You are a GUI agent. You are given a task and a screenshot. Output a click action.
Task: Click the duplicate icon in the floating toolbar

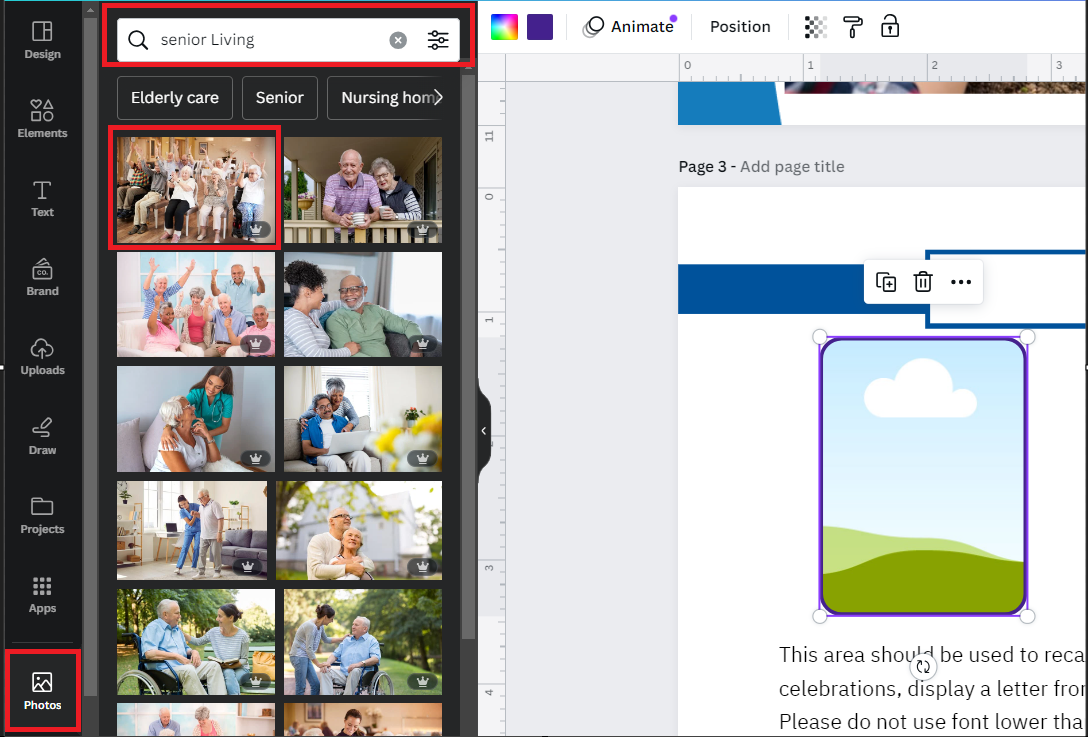coord(886,282)
